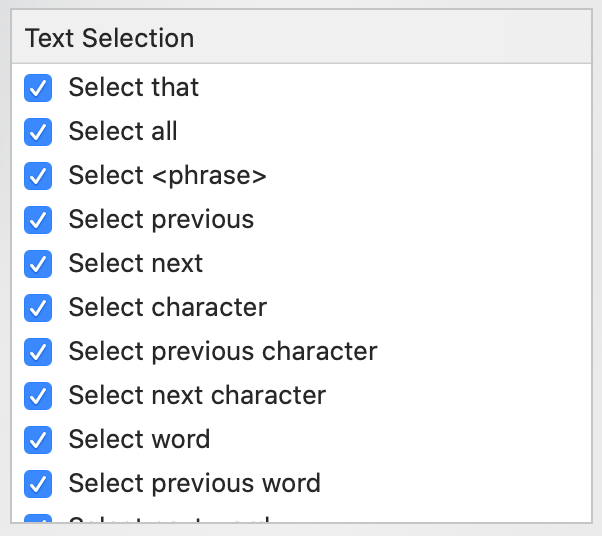
Task: Click the Text Selection section header
Action: coord(110,39)
